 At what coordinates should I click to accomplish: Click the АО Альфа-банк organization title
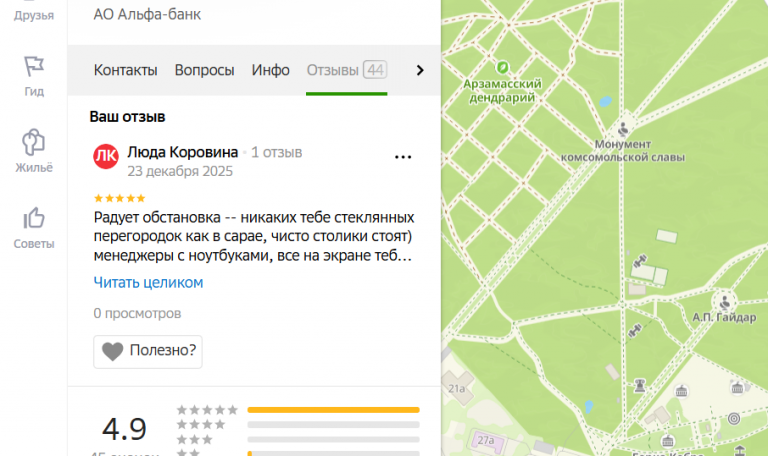(147, 14)
